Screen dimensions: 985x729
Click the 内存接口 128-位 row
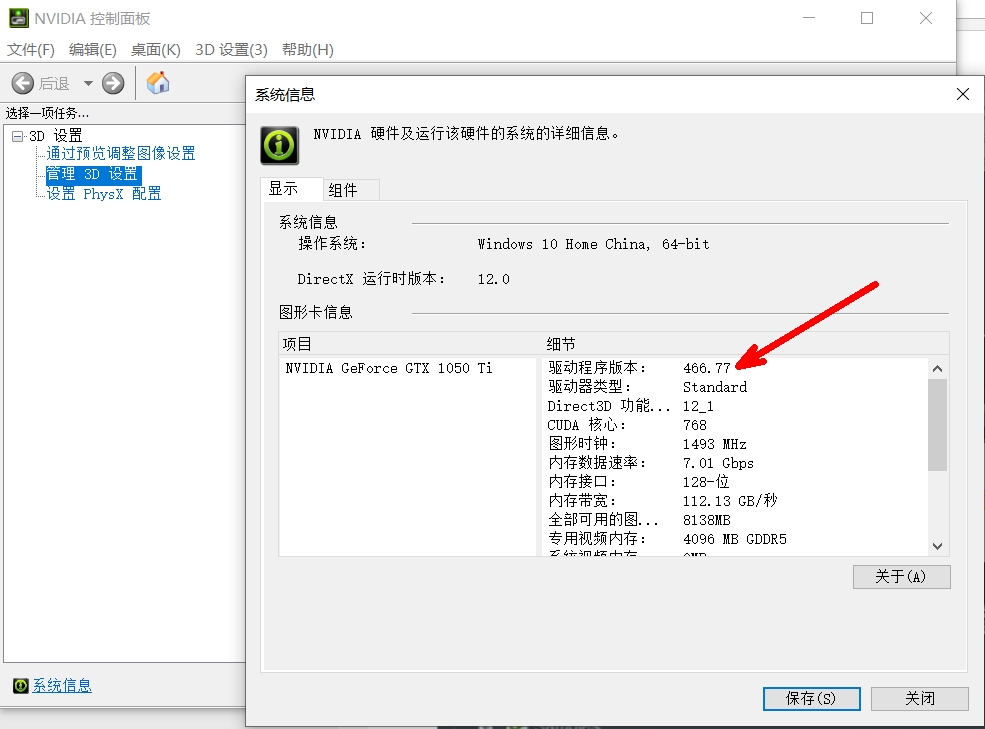(x=639, y=482)
